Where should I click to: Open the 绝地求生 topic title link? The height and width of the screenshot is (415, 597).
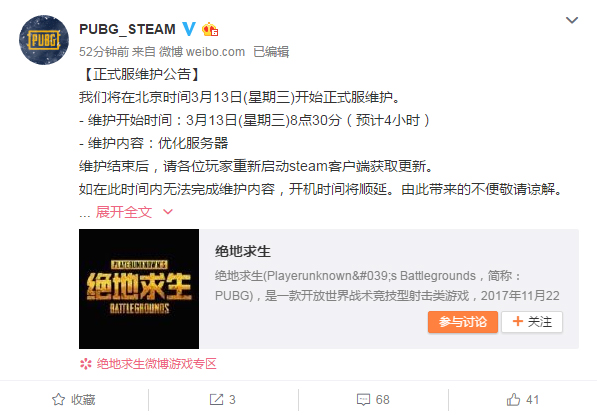243,251
